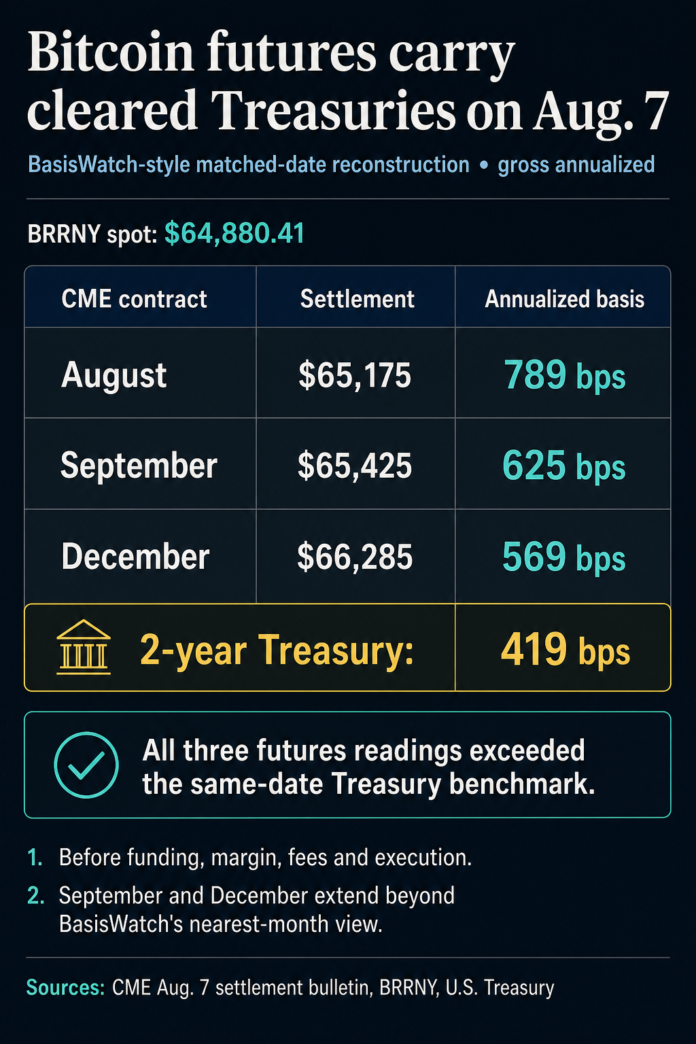Click the teal checkmark circle icon
Viewport: 696px width, 1044px height.
[87, 765]
